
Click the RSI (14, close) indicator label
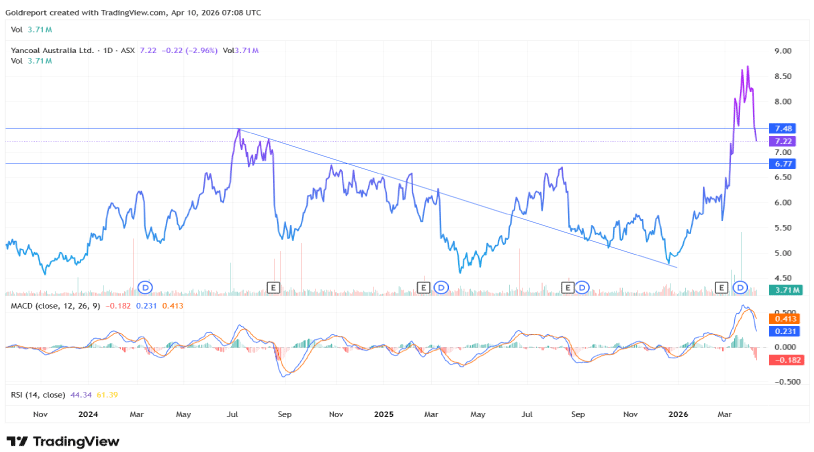(x=37, y=397)
